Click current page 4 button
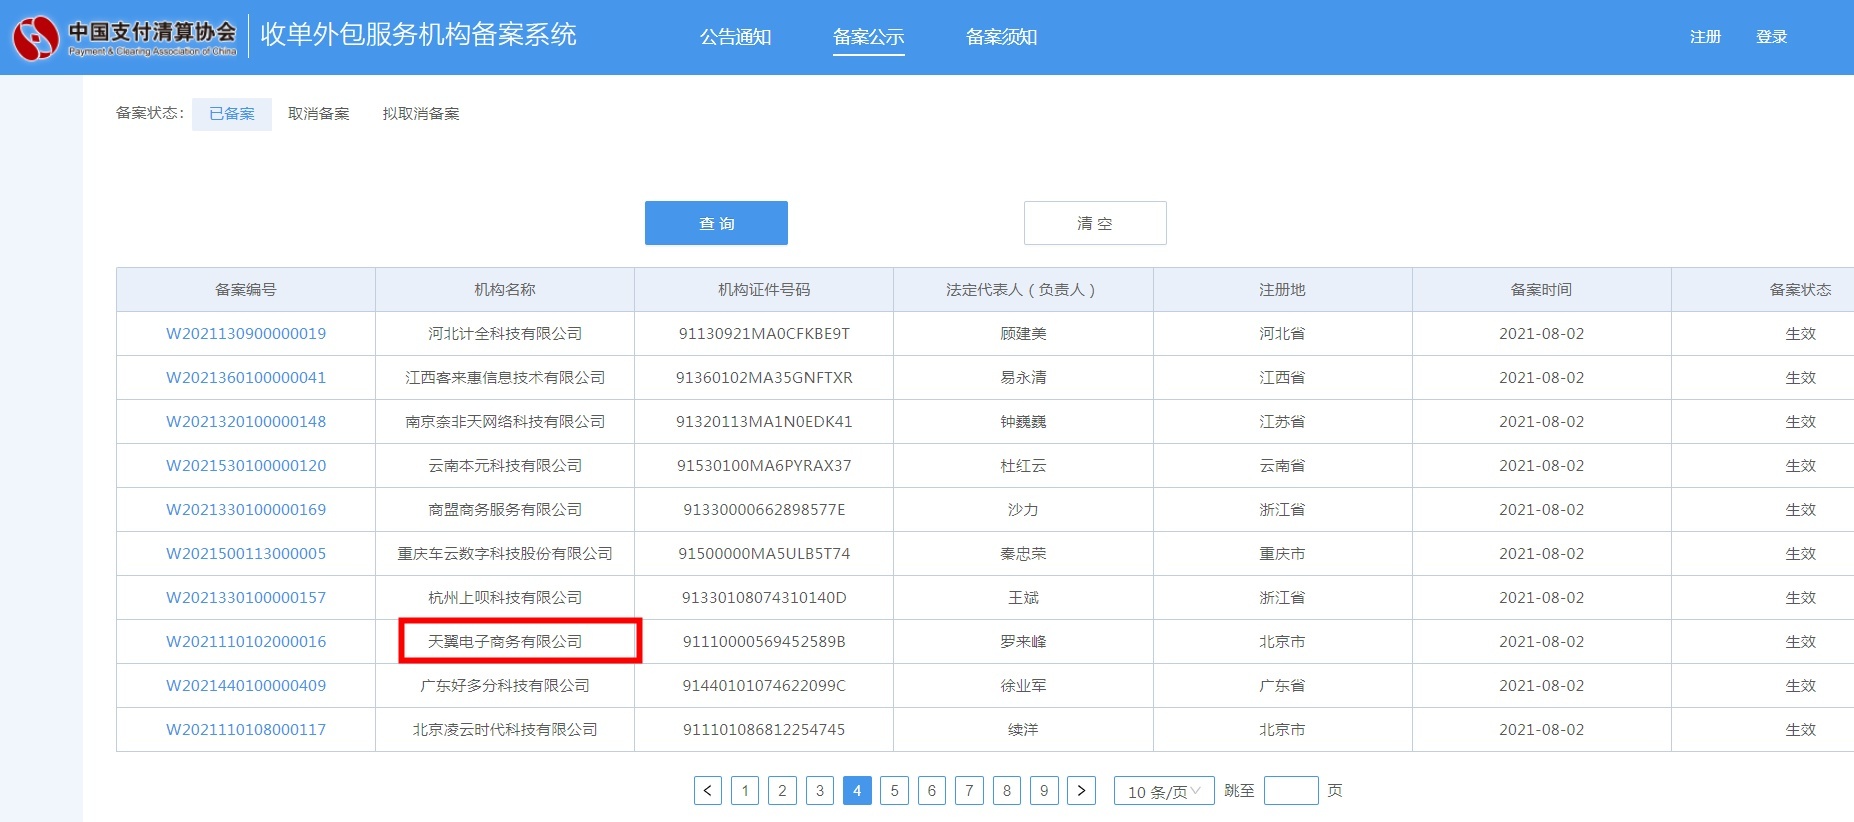Viewport: 1854px width, 822px height. pos(857,791)
